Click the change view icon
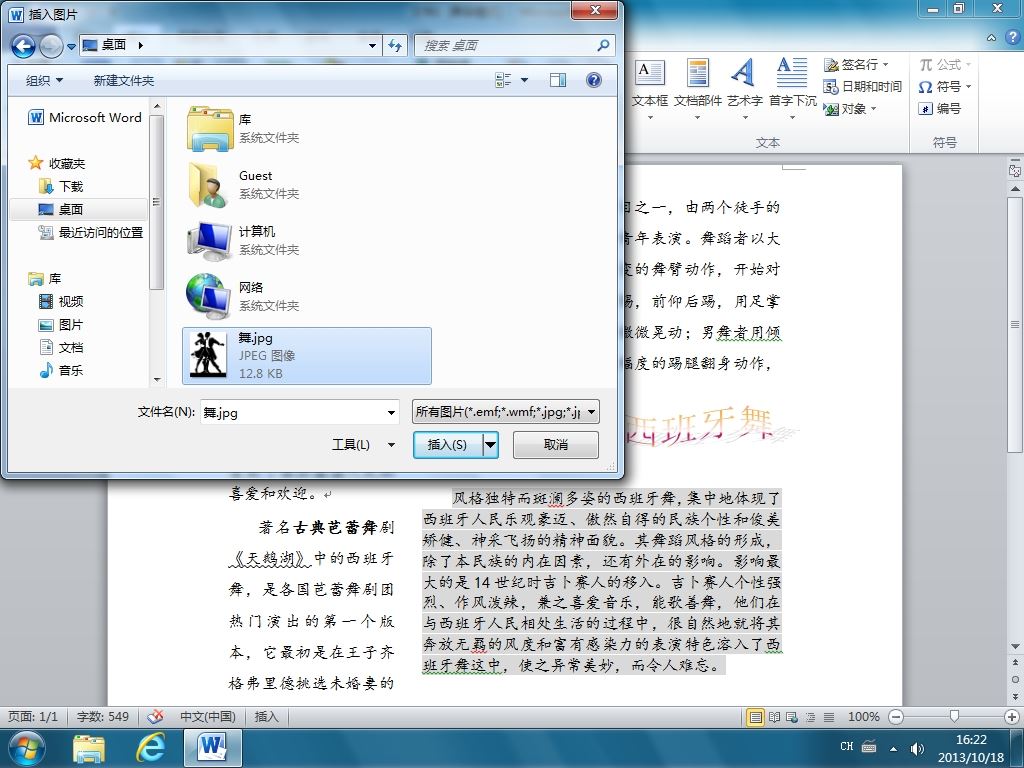The image size is (1024, 768). point(504,80)
